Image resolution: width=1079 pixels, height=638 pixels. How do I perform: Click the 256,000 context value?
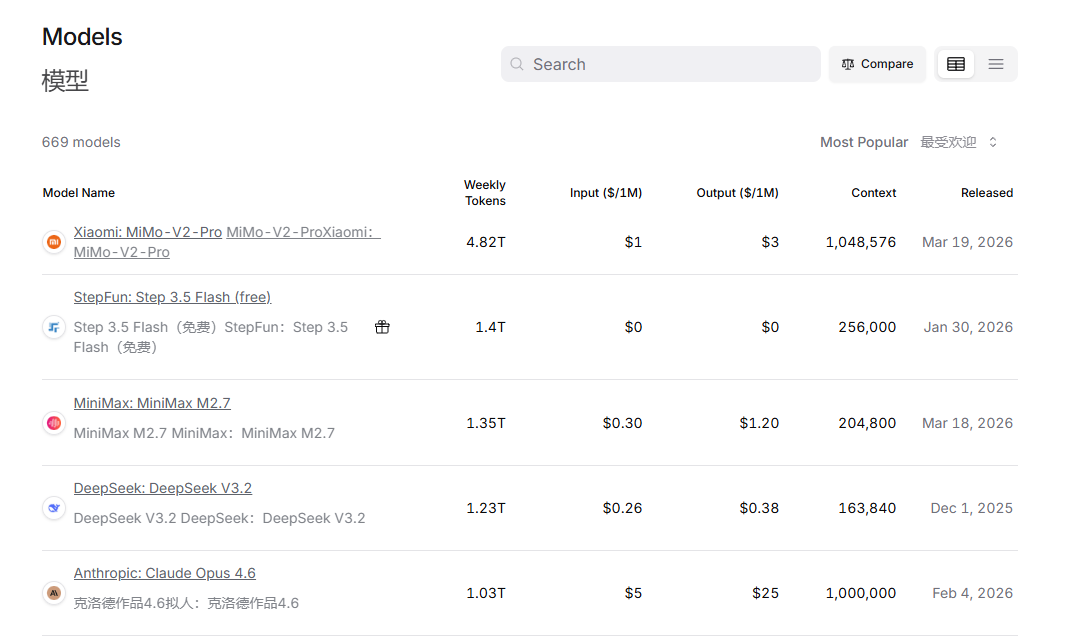click(x=867, y=327)
